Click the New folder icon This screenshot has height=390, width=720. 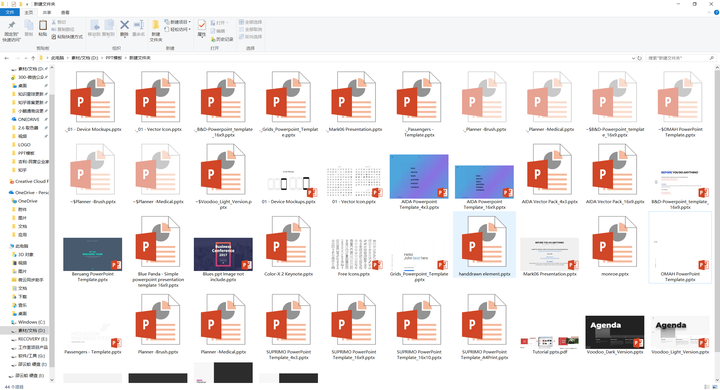pos(156,25)
